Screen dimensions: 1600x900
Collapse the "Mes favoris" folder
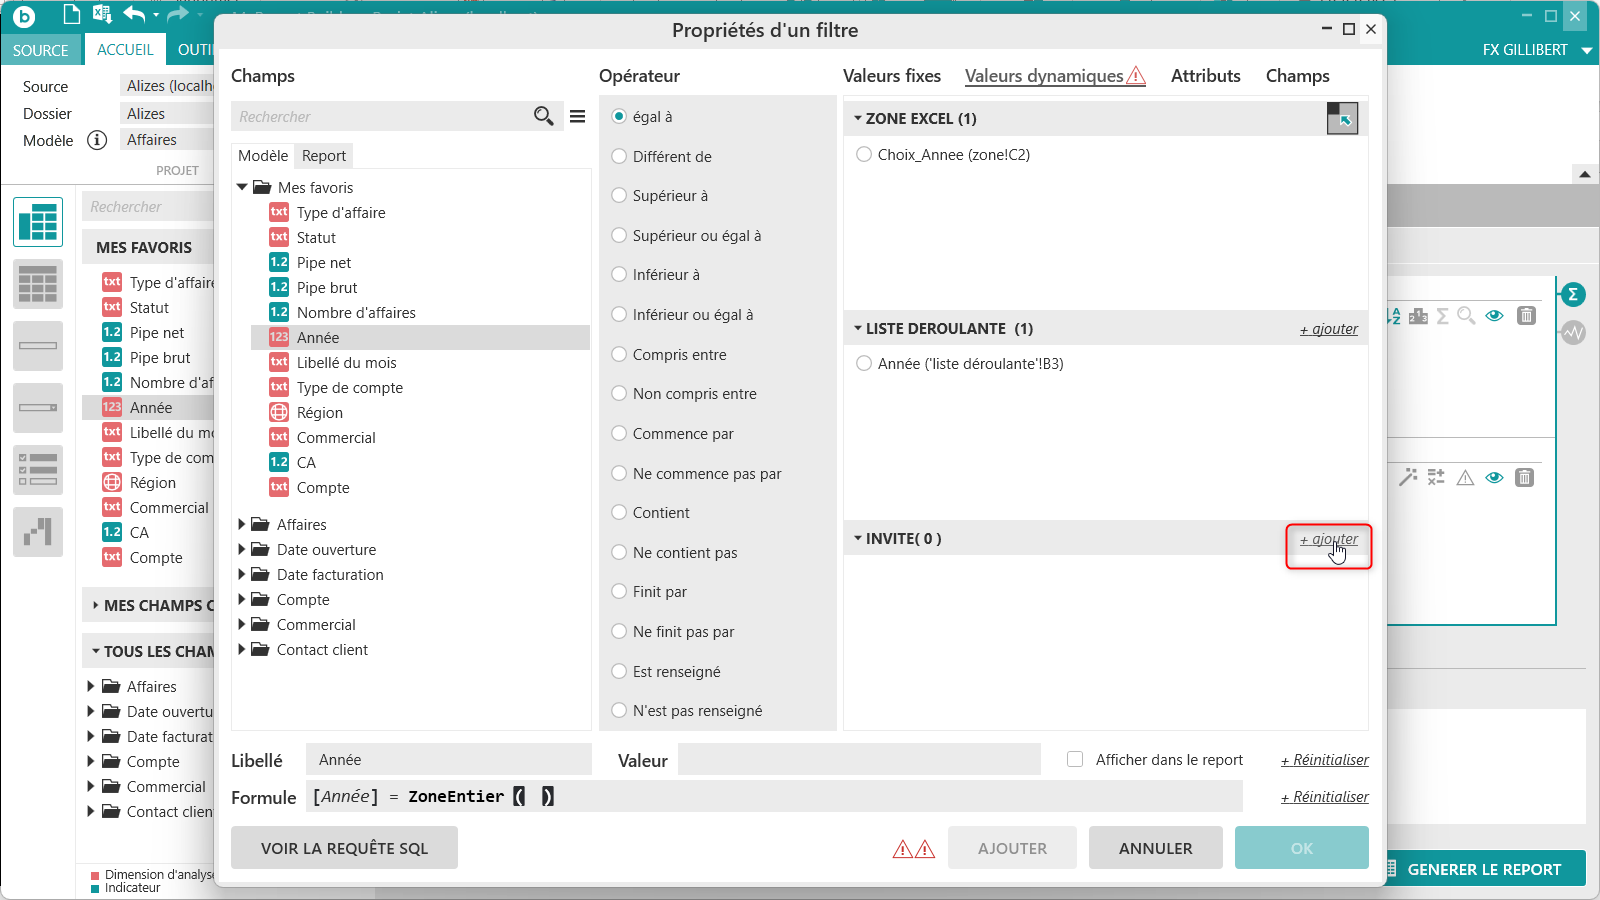point(242,187)
